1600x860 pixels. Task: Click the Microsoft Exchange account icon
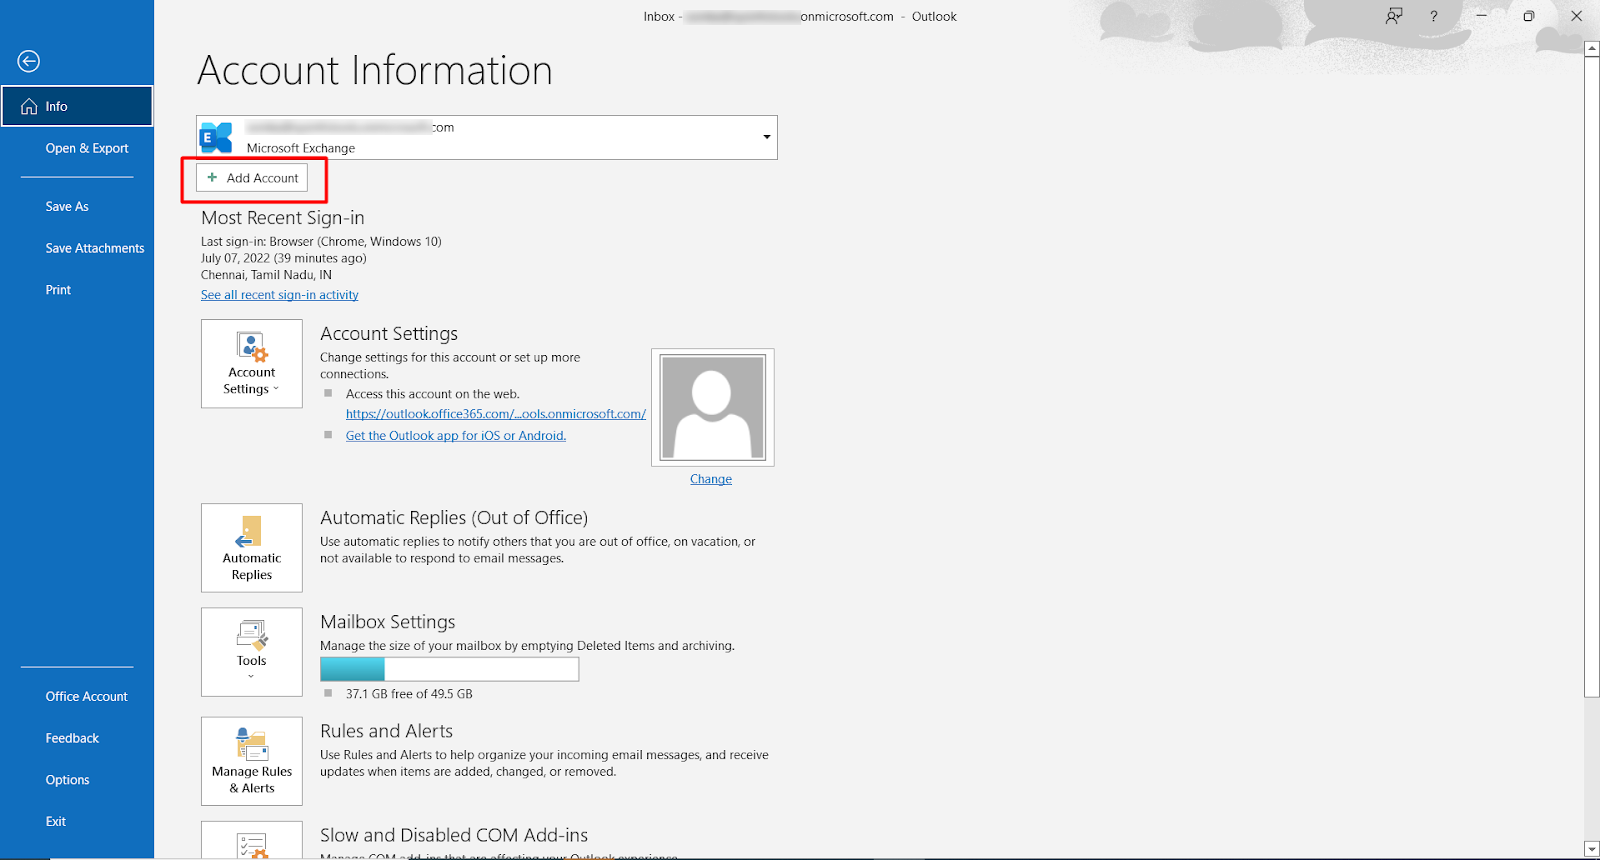coord(216,137)
